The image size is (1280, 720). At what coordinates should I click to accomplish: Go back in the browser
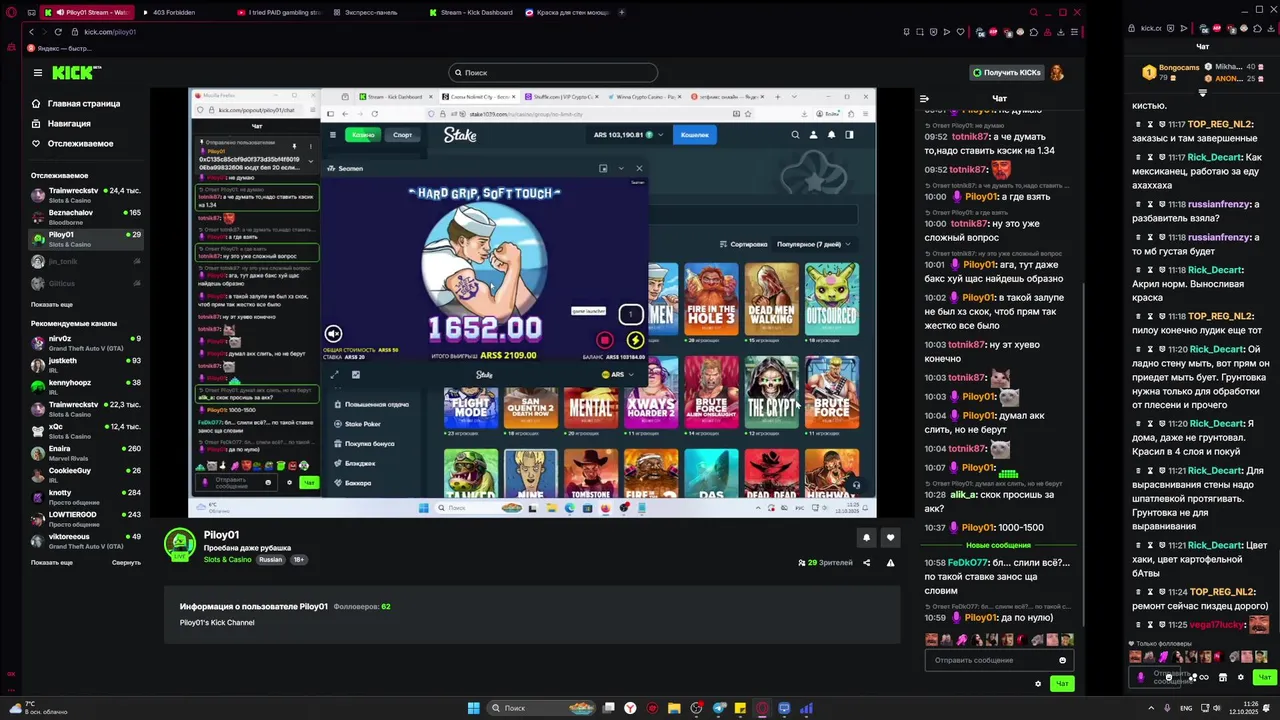[x=31, y=32]
